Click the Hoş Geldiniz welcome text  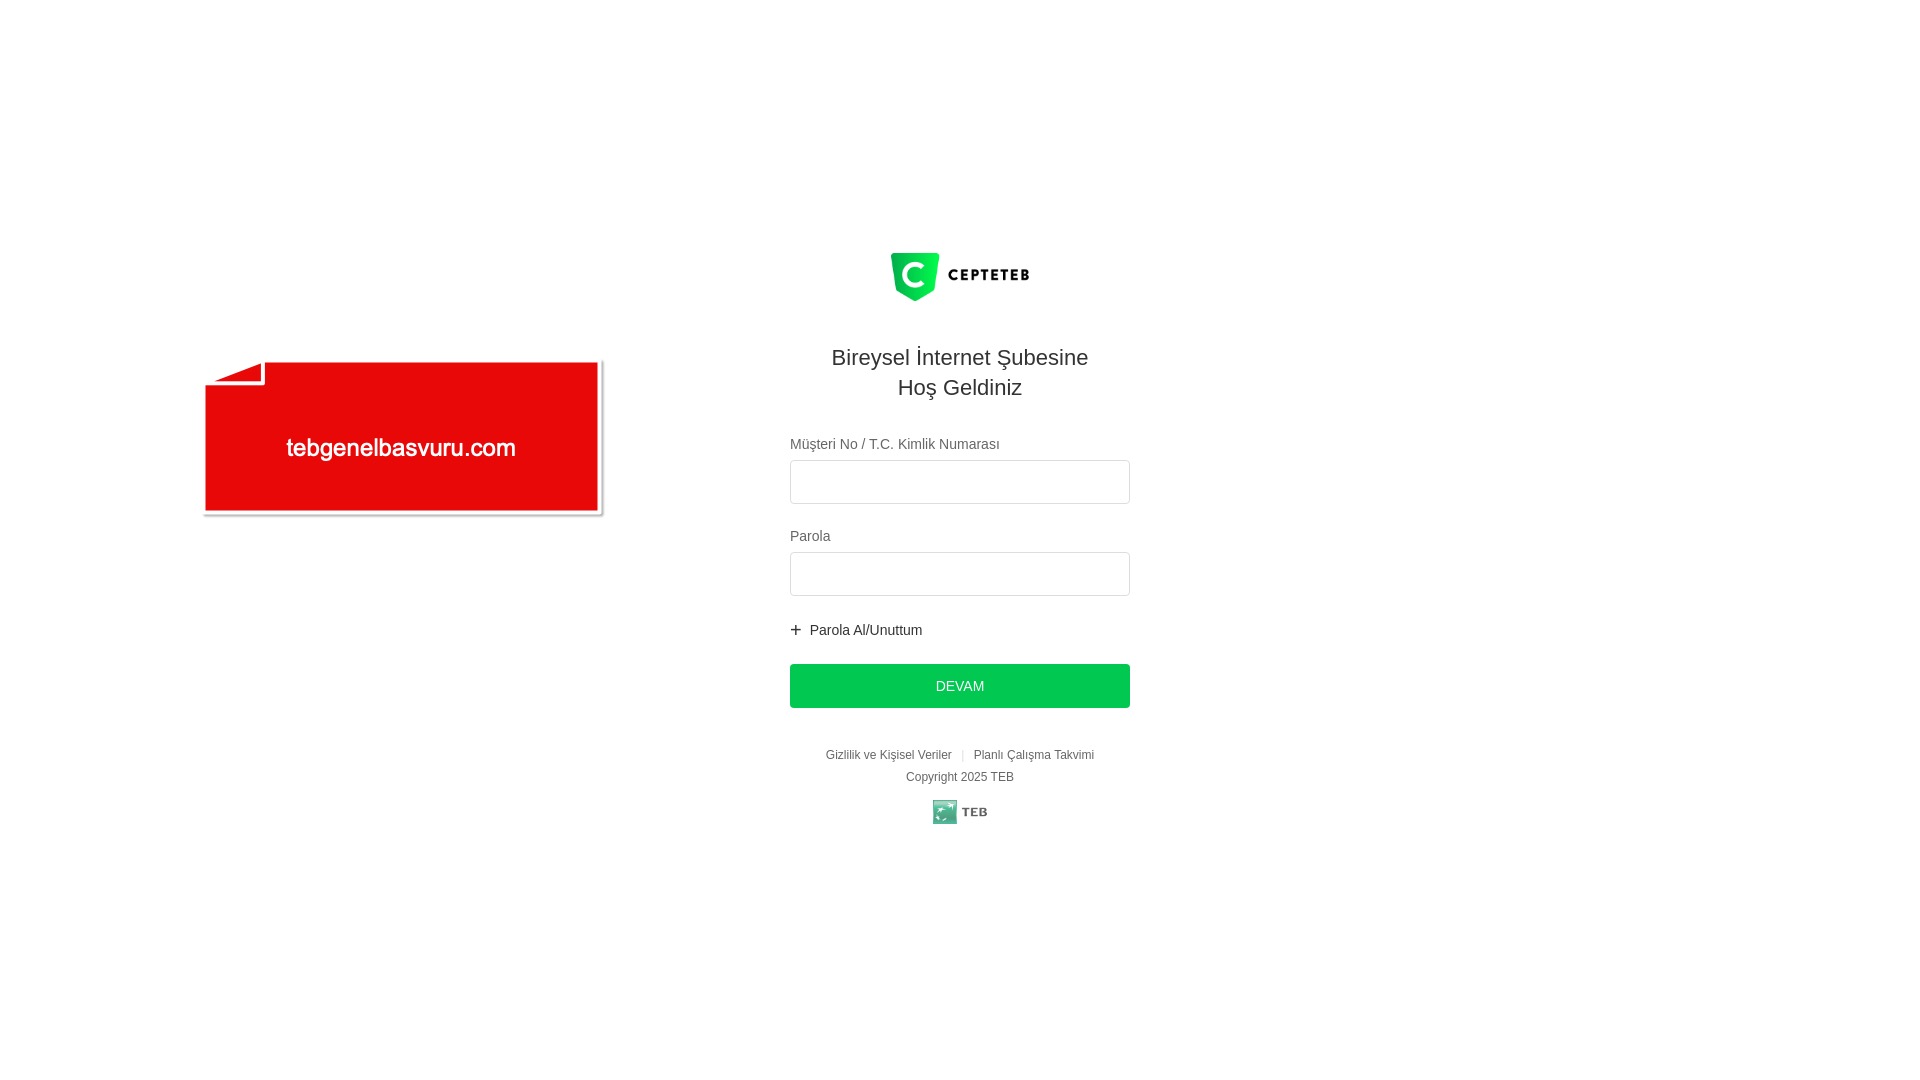click(x=960, y=387)
